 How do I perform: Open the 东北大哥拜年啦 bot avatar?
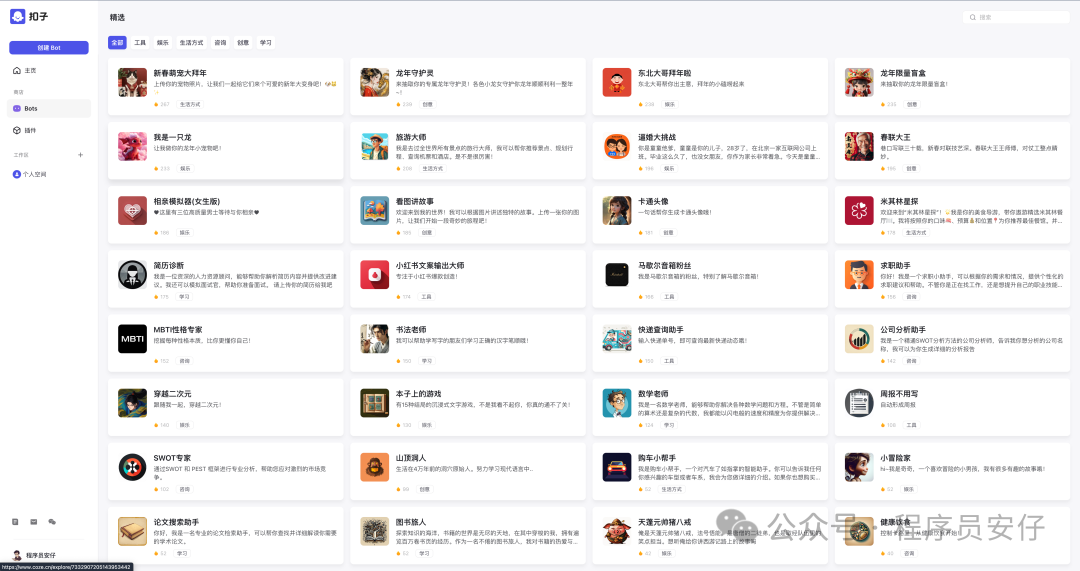(617, 82)
